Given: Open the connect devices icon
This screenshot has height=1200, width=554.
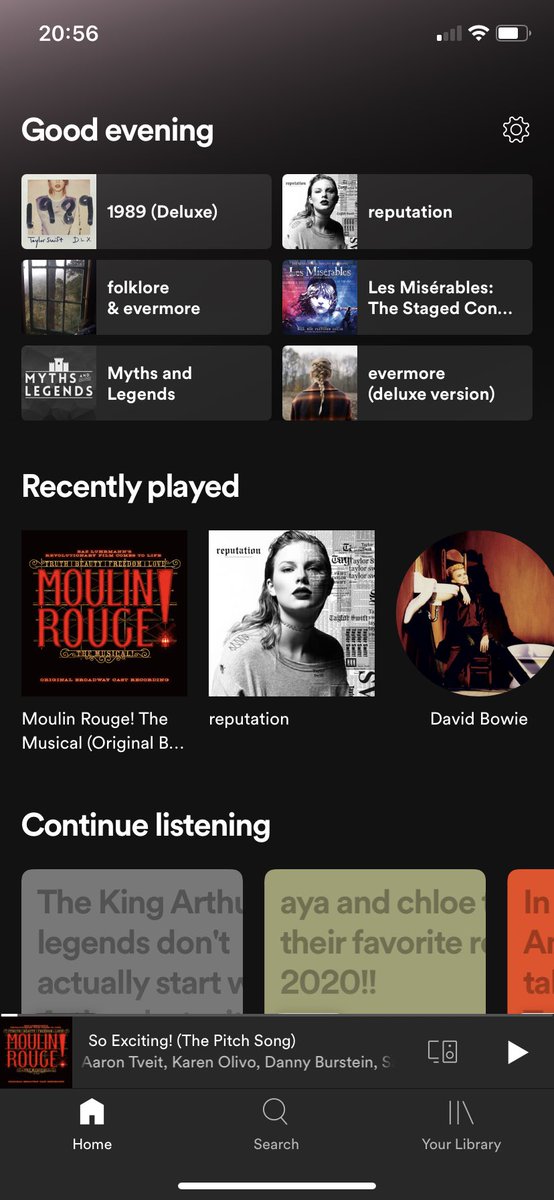Looking at the screenshot, I should 442,1051.
